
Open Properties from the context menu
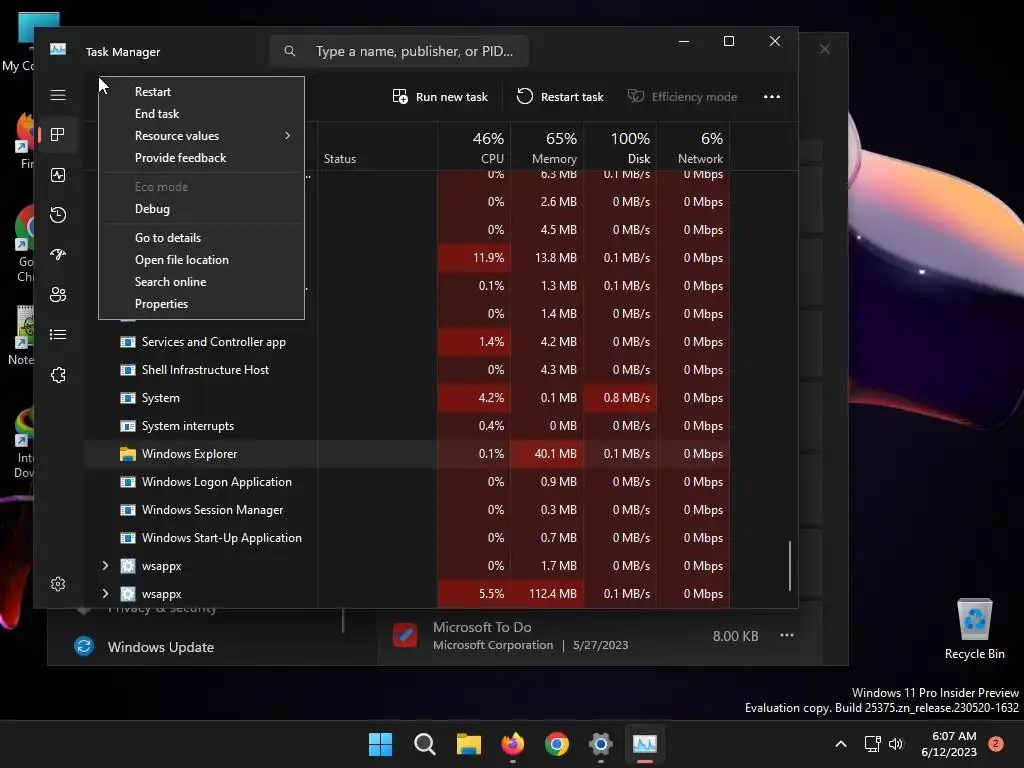[201, 304]
